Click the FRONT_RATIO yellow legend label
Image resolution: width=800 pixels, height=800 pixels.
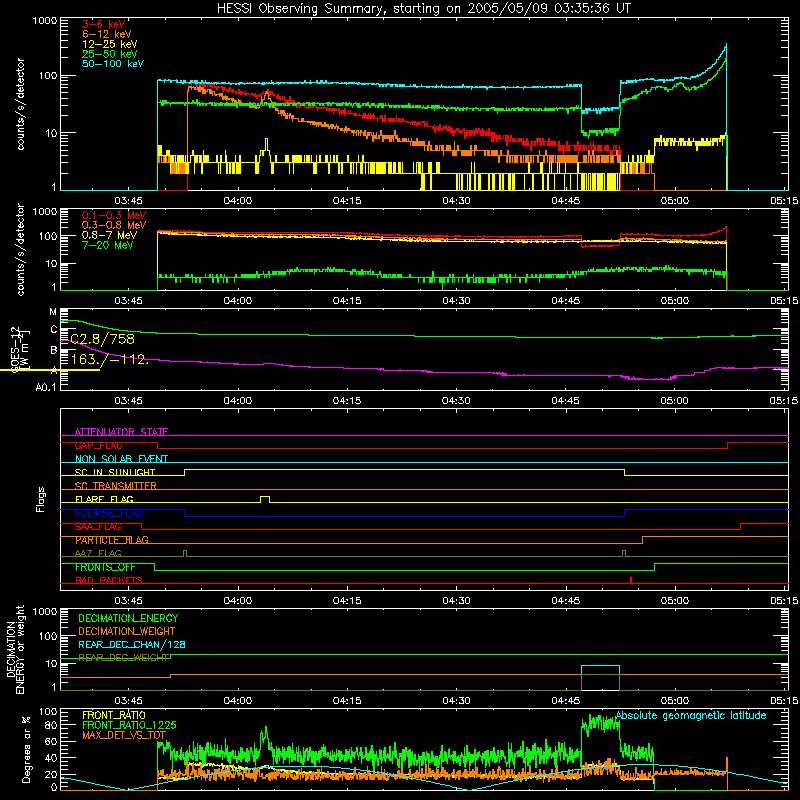[x=114, y=715]
